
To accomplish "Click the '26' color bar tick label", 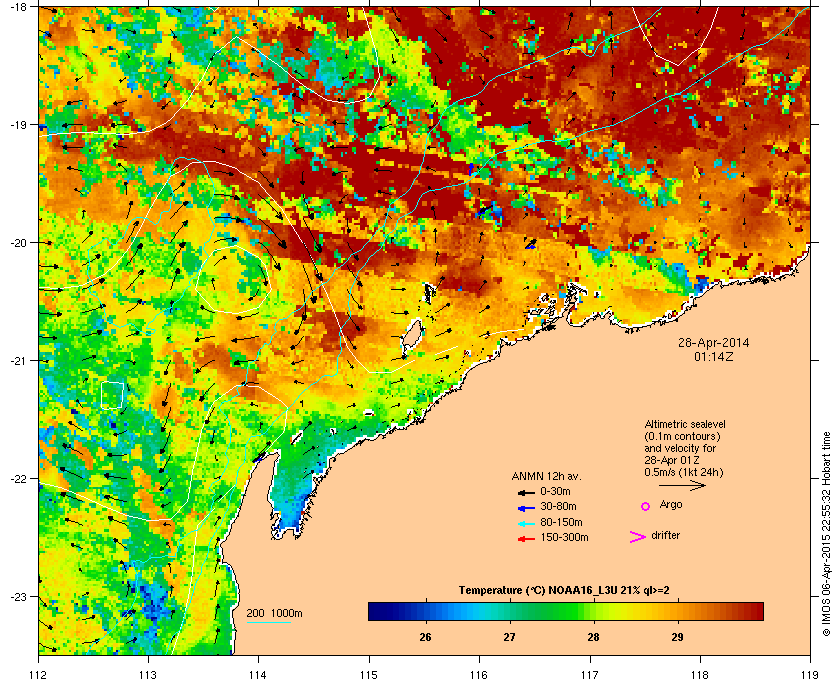I will pyautogui.click(x=425, y=637).
